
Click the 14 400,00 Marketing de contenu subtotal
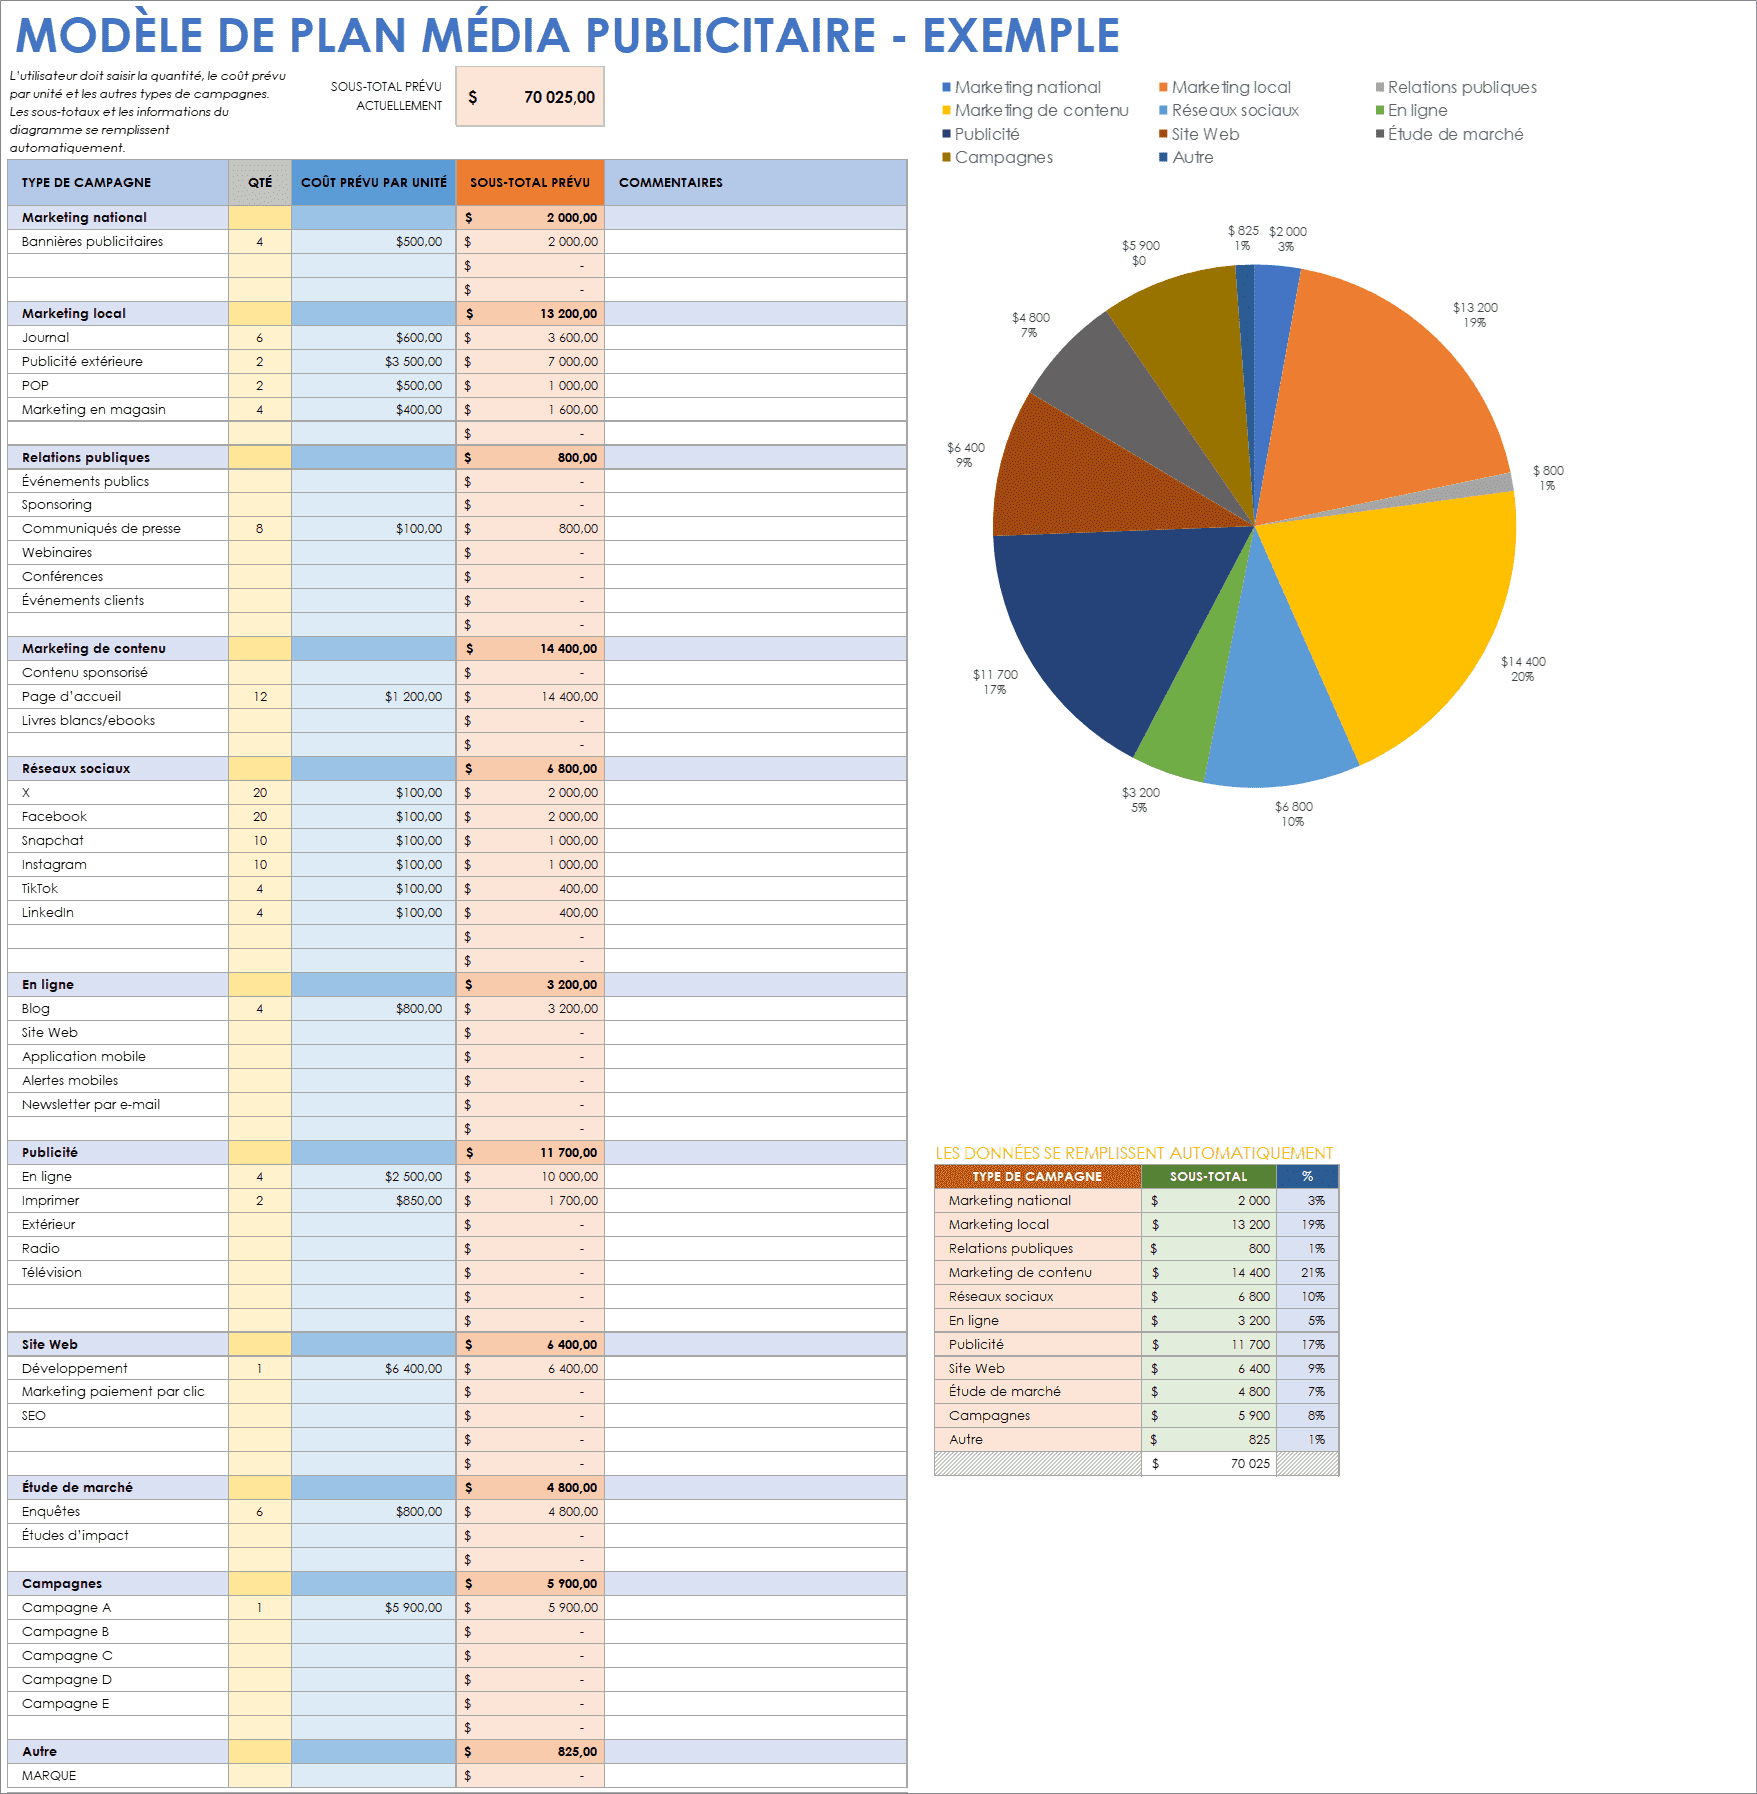530,649
